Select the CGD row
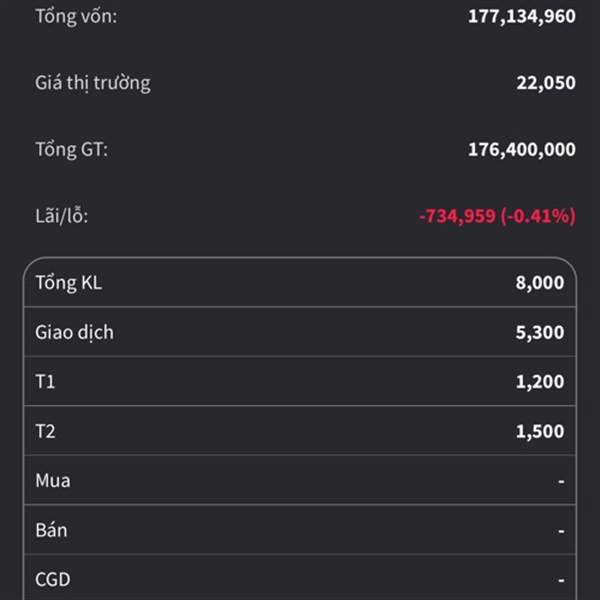 pos(300,578)
